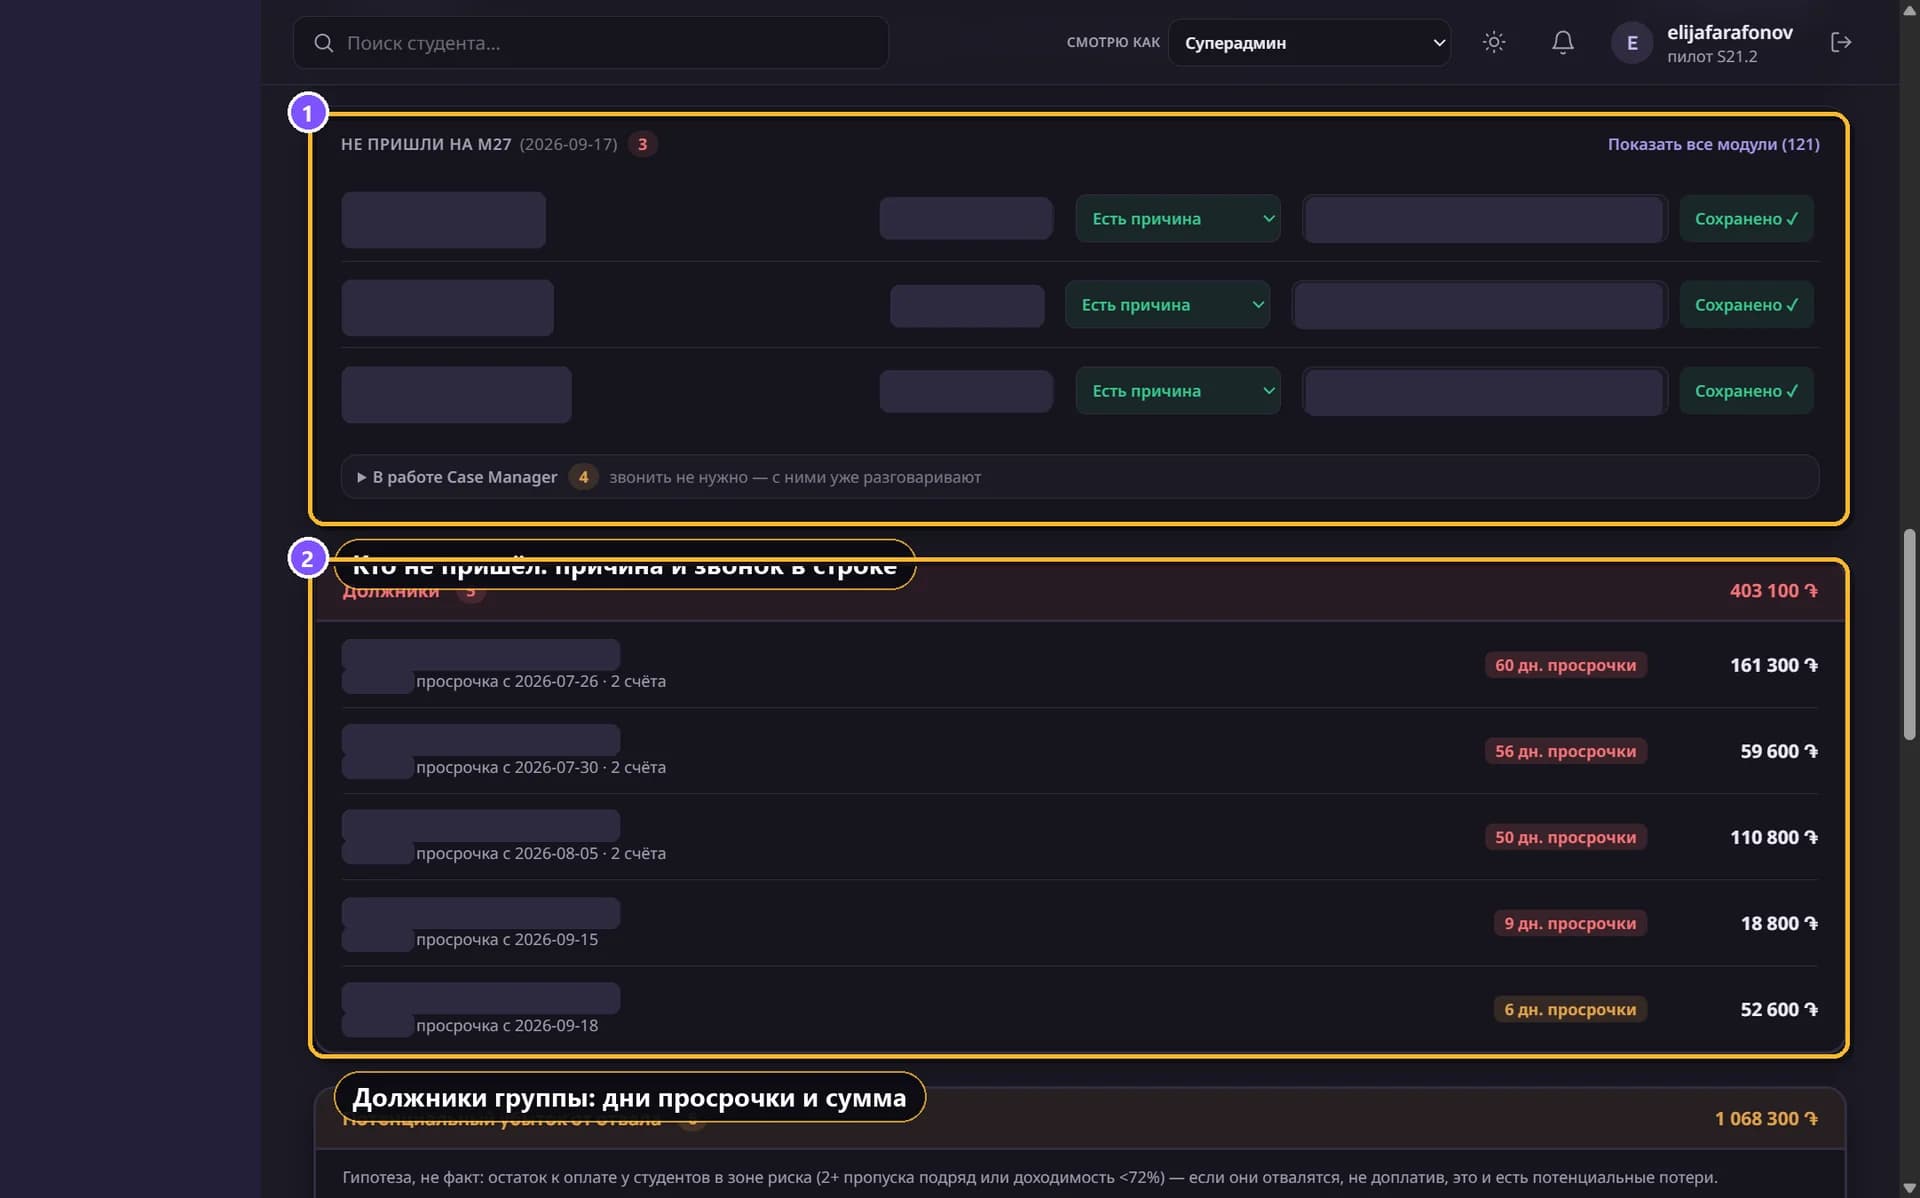Open second row Есть причина dropdown
The height and width of the screenshot is (1198, 1920).
tap(1167, 305)
